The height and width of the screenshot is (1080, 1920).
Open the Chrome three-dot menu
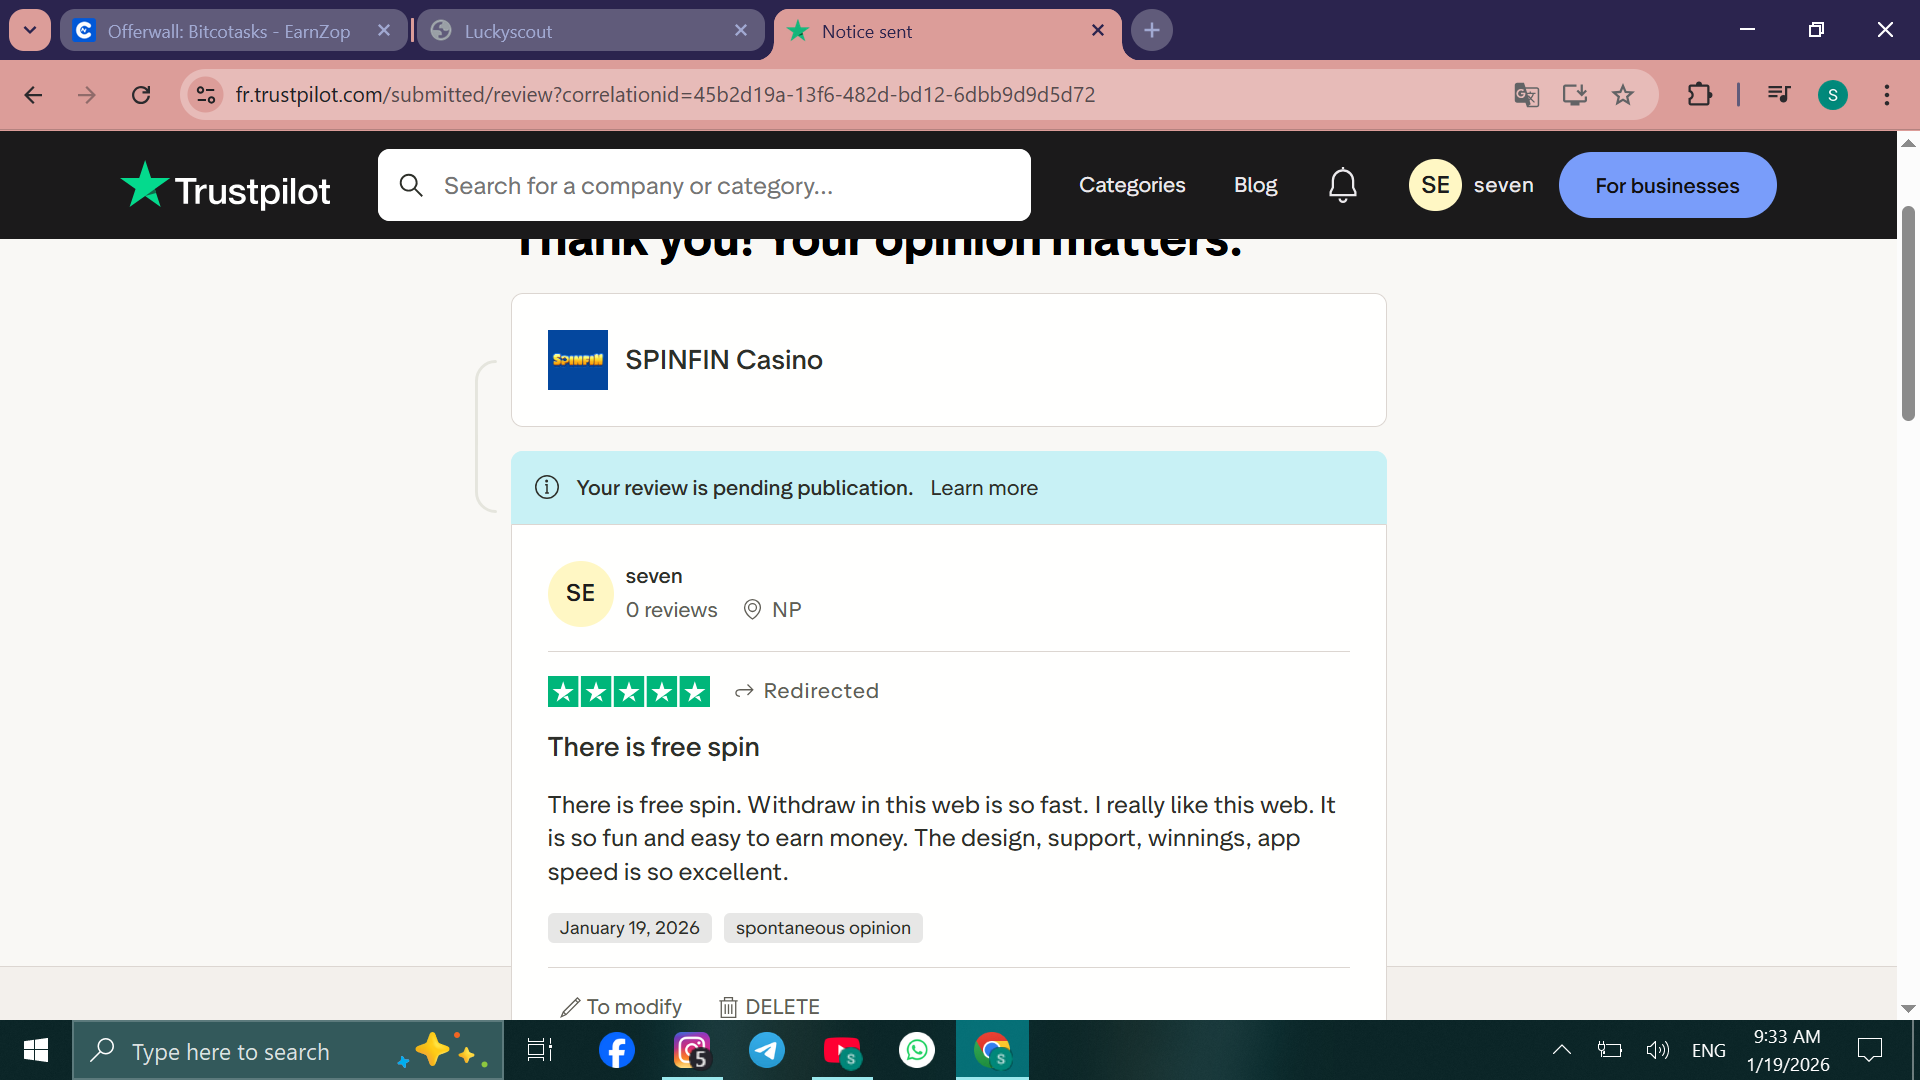(1887, 95)
